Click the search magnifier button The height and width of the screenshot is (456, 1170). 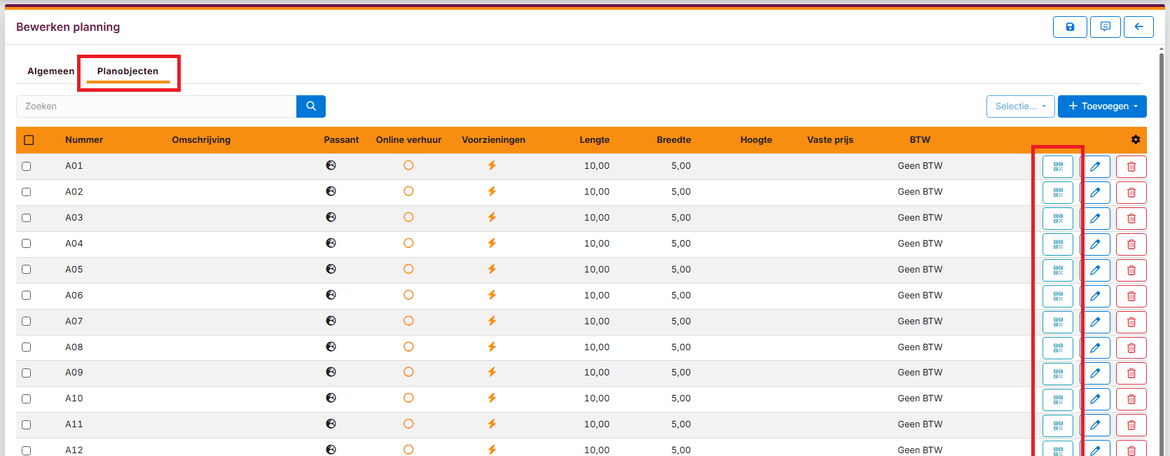(x=311, y=106)
